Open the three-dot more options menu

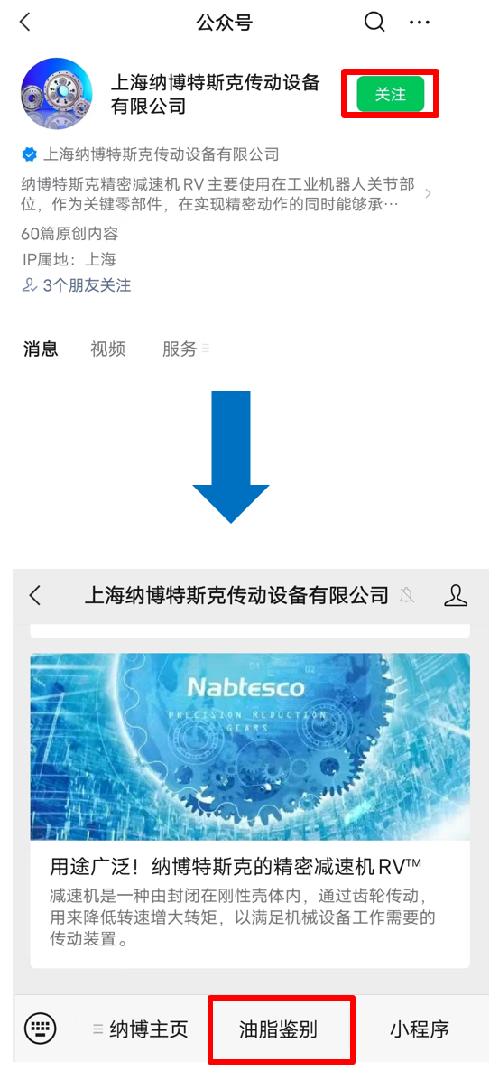coord(420,22)
